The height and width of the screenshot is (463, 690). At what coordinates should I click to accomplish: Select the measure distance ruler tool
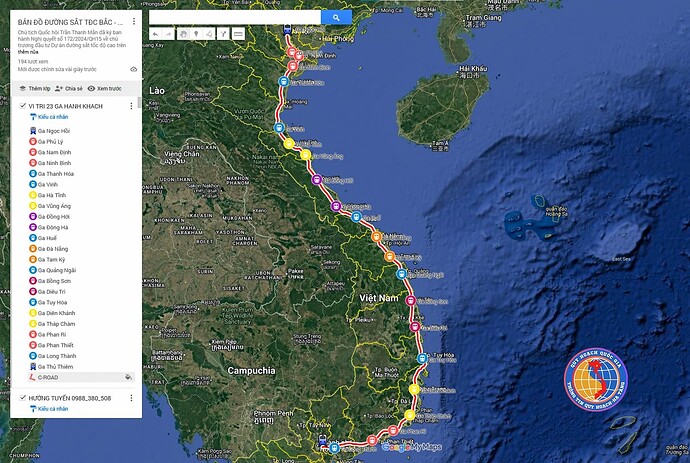[x=238, y=34]
